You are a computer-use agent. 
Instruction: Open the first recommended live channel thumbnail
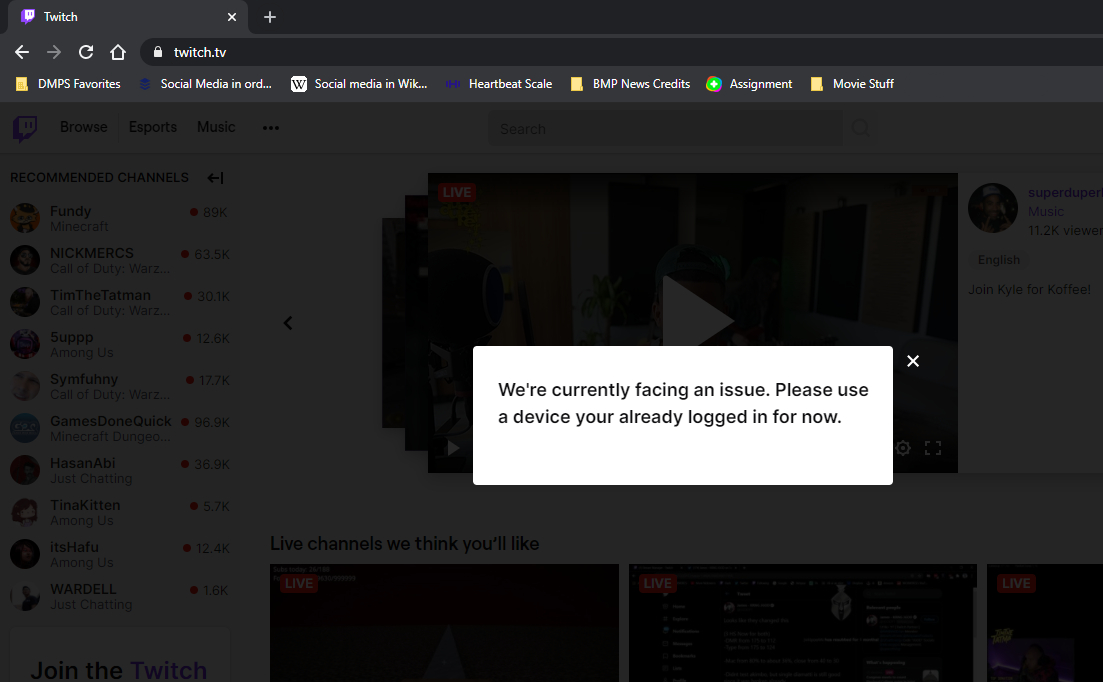[444, 623]
